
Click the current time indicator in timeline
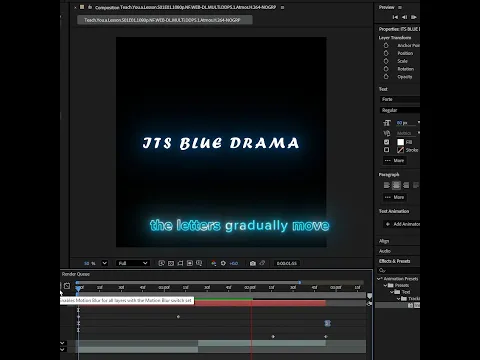(78, 288)
